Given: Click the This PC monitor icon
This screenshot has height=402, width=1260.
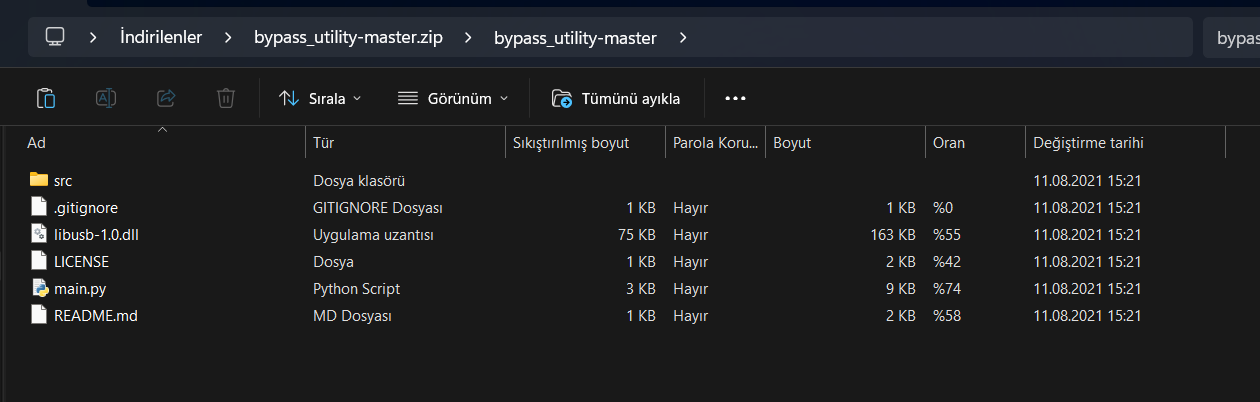Looking at the screenshot, I should pyautogui.click(x=55, y=38).
